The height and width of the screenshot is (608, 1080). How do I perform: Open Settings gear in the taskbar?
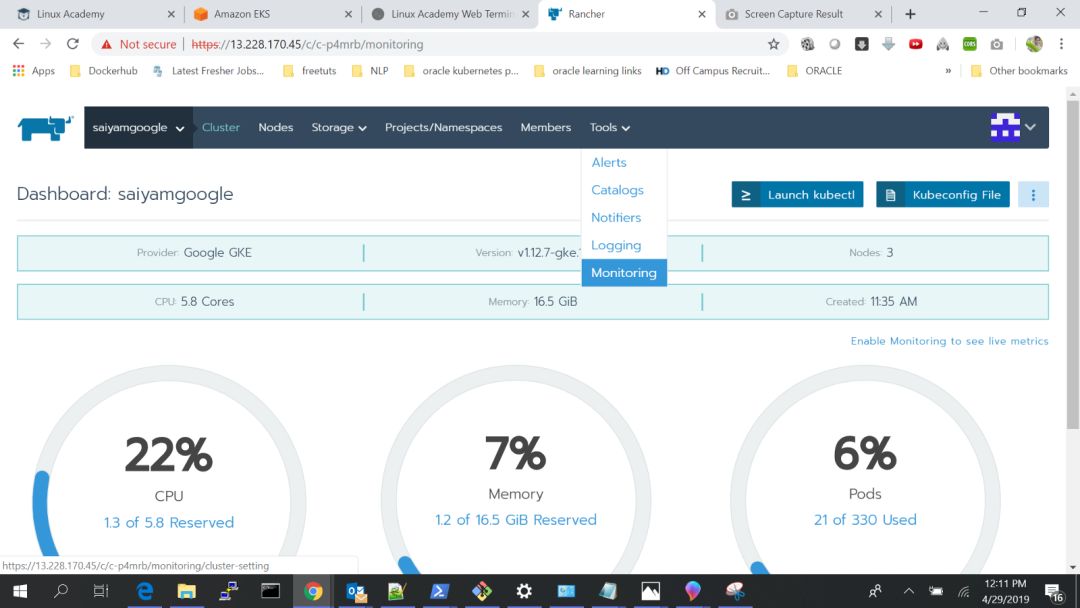point(524,591)
